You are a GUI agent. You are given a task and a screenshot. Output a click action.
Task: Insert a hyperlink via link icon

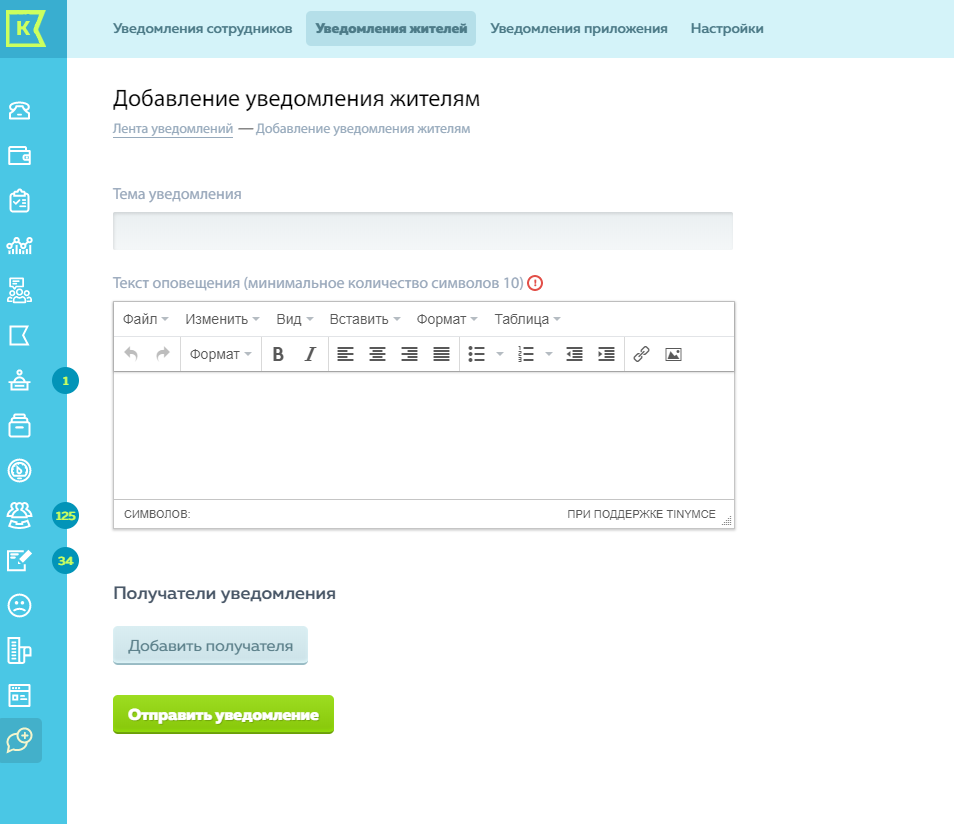point(641,354)
